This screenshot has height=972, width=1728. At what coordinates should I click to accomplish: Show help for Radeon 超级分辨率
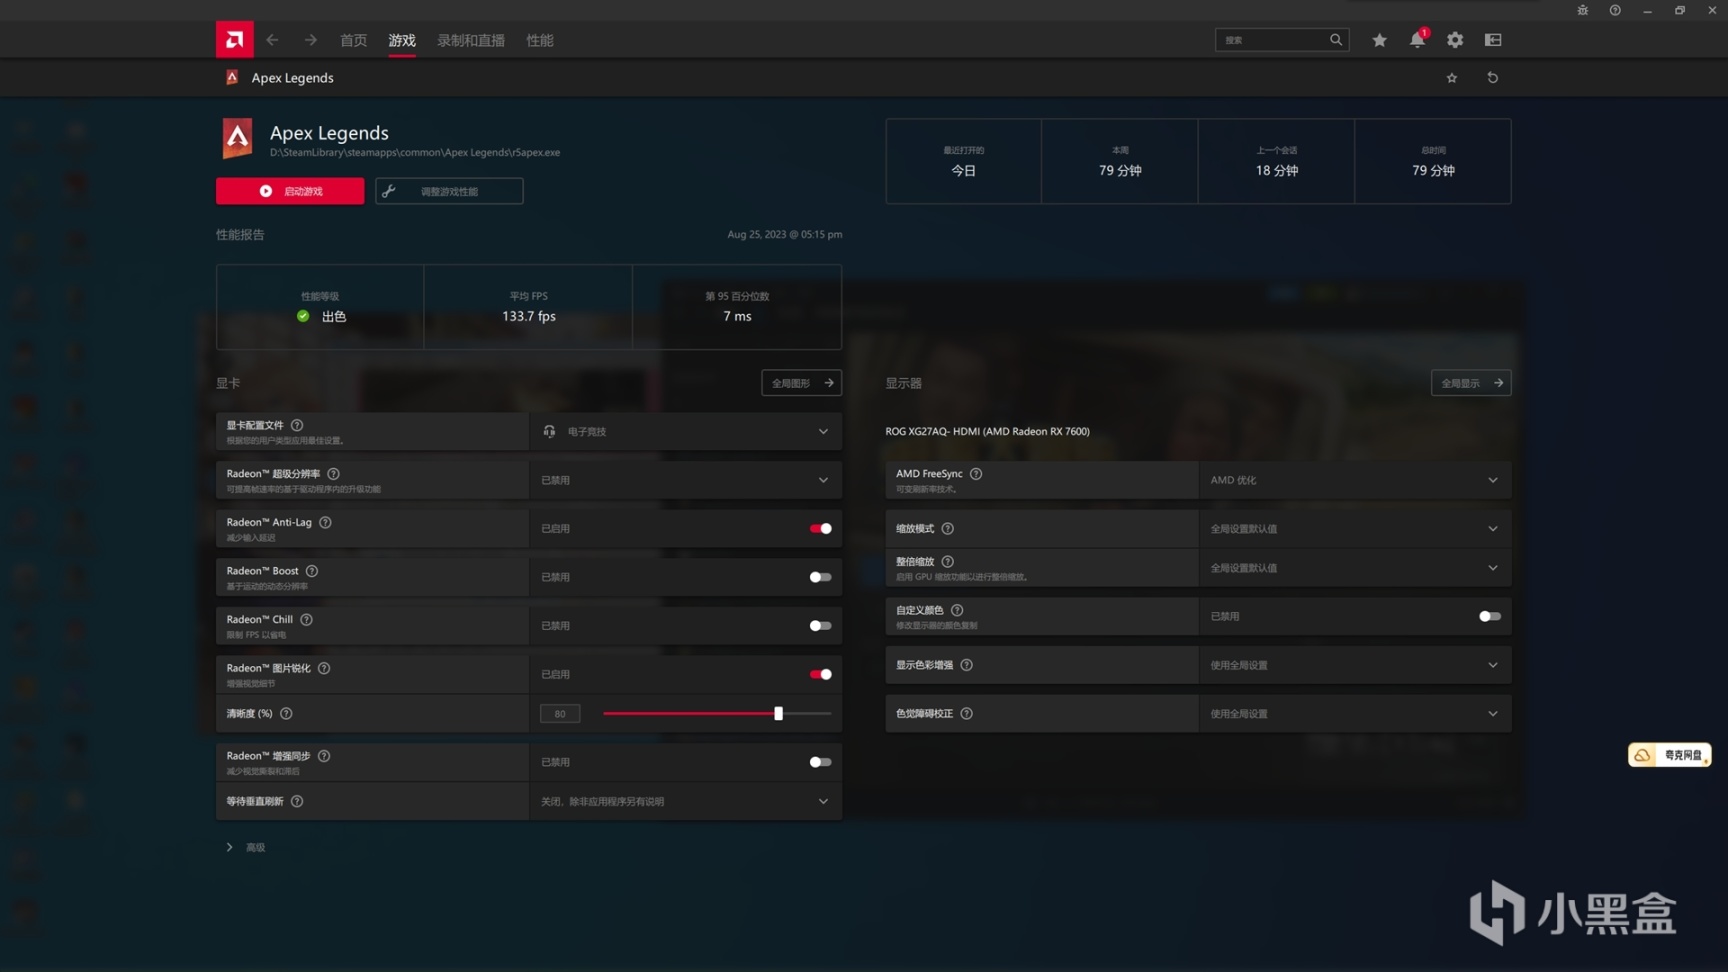pyautogui.click(x=333, y=474)
